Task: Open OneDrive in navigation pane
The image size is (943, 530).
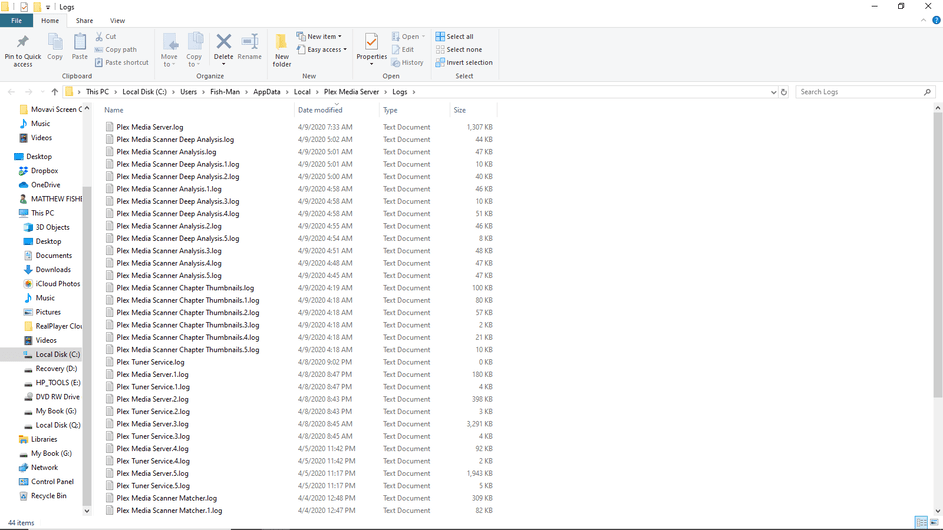Action: coord(45,185)
